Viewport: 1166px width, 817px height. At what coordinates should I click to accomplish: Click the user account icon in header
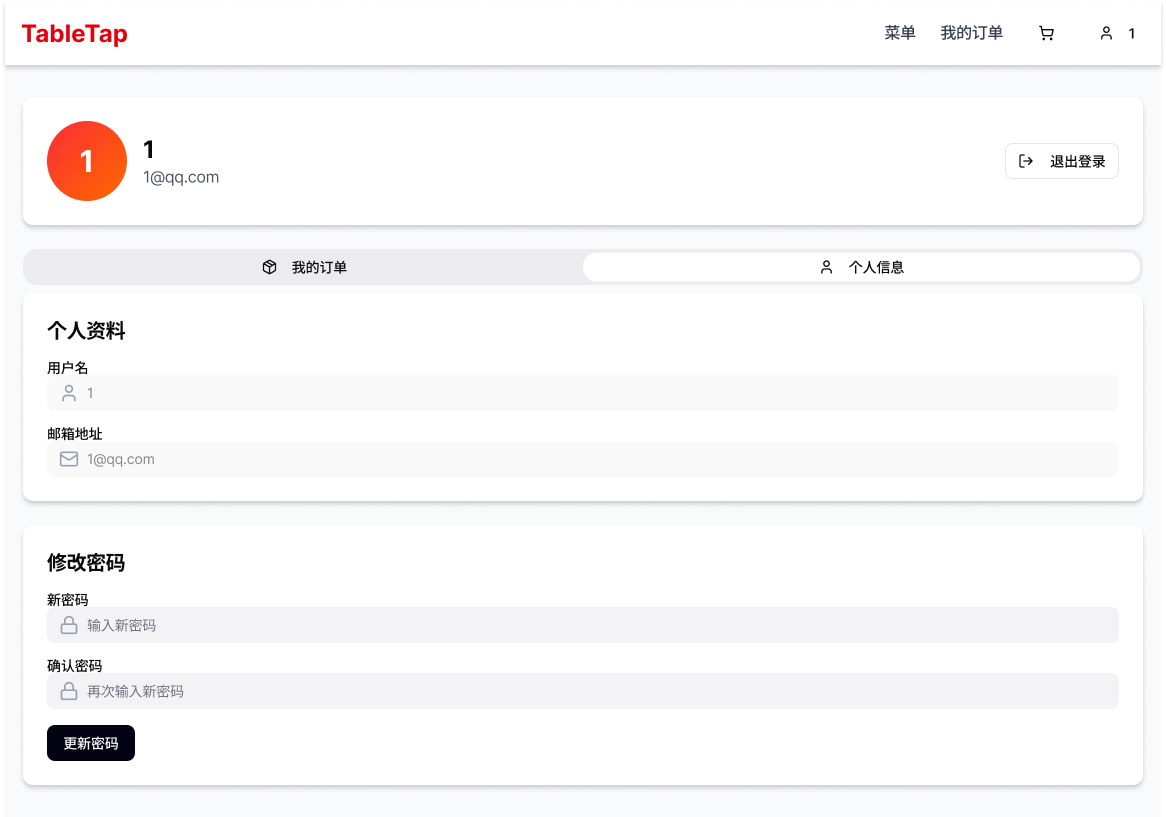click(1107, 33)
